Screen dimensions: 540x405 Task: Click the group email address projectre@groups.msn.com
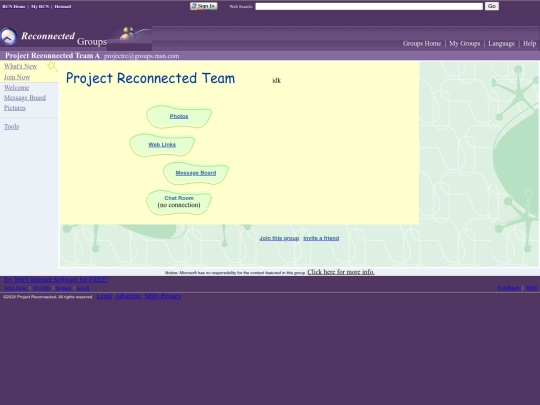tap(142, 56)
